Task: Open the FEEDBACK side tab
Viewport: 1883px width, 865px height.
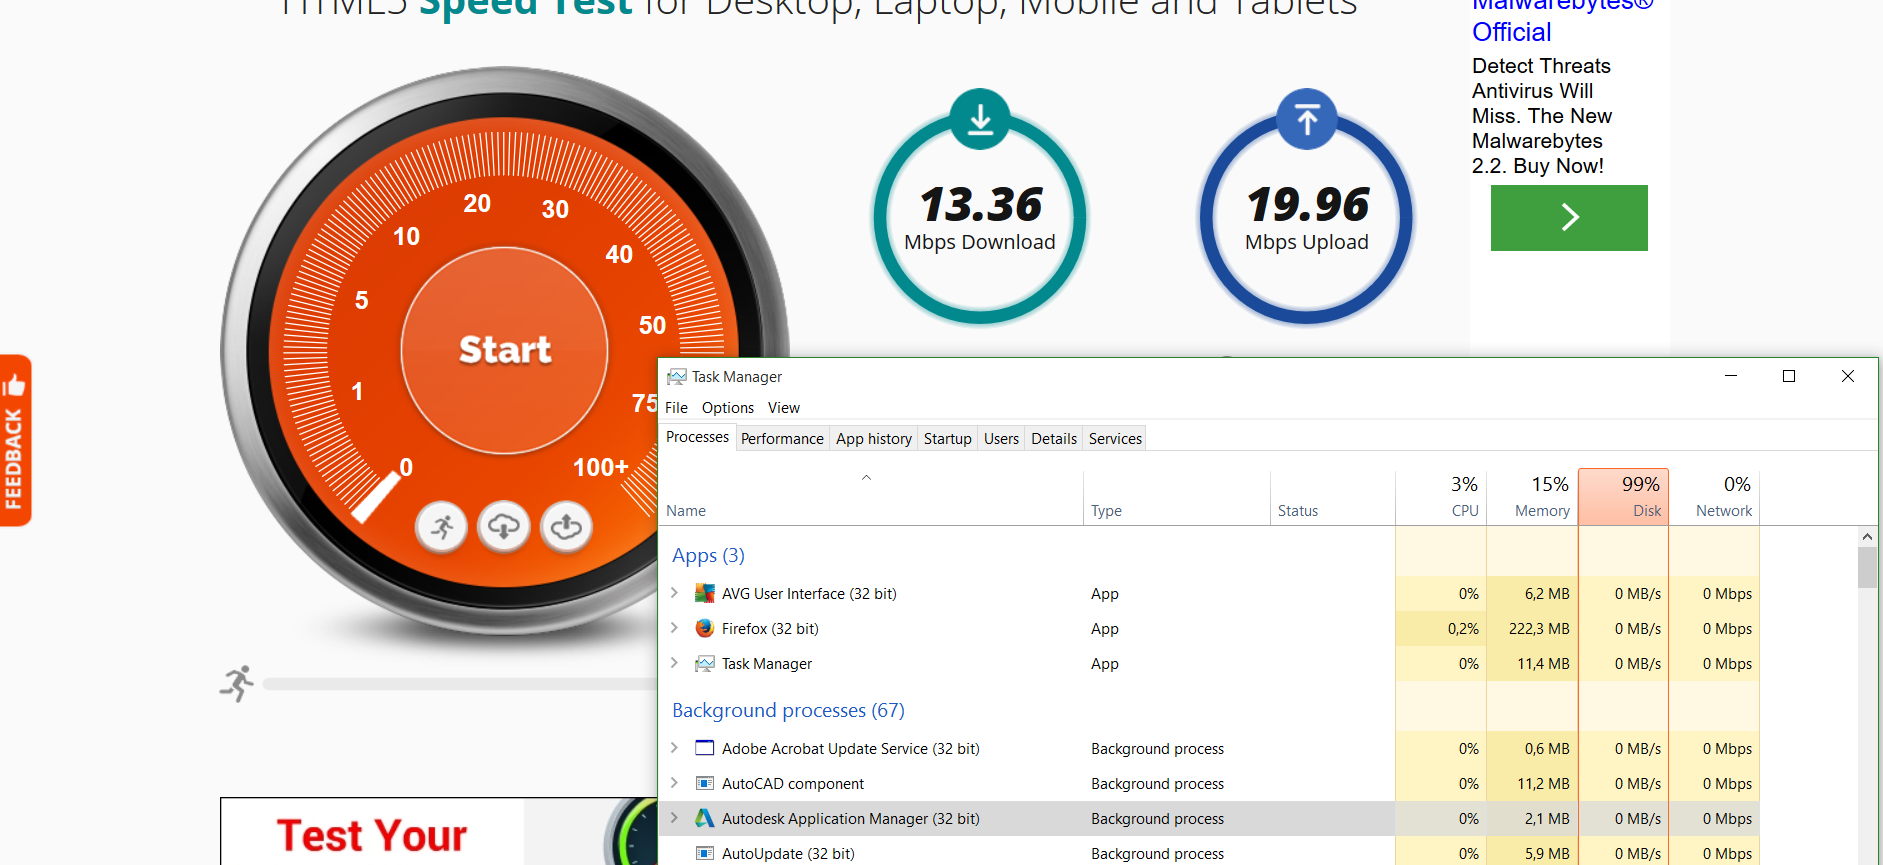Action: coord(15,440)
